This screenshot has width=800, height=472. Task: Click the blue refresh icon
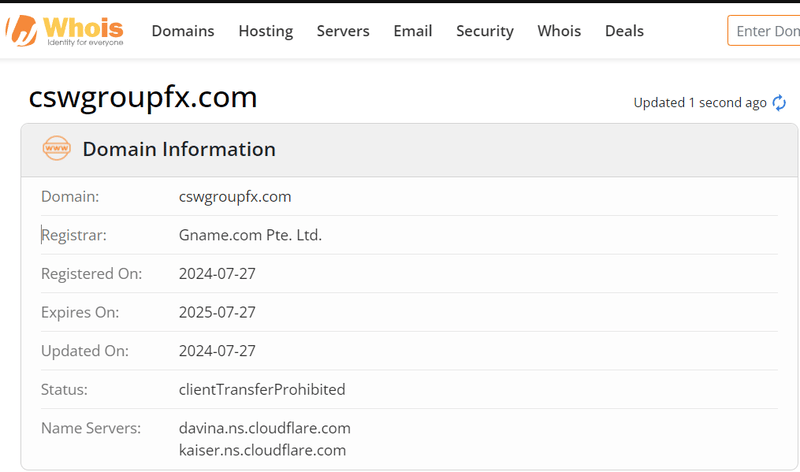pyautogui.click(x=779, y=103)
